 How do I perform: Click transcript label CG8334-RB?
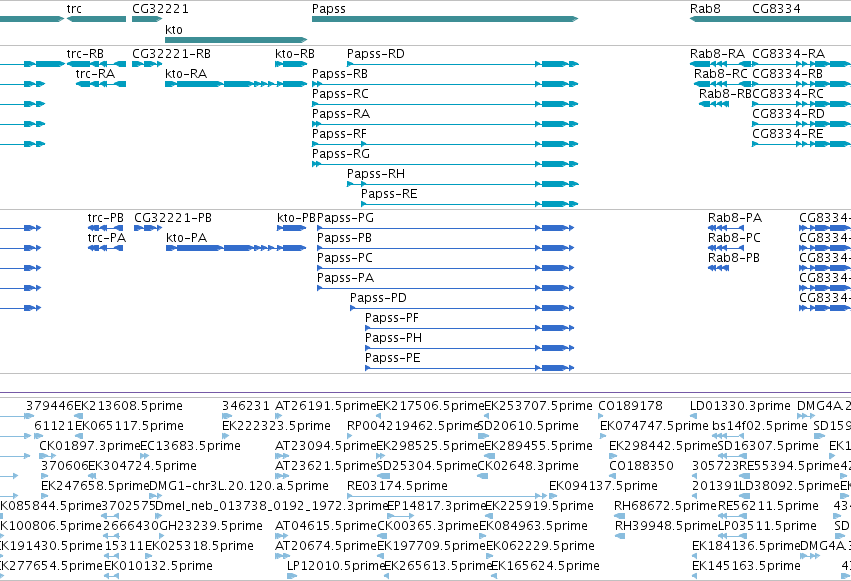pyautogui.click(x=788, y=74)
